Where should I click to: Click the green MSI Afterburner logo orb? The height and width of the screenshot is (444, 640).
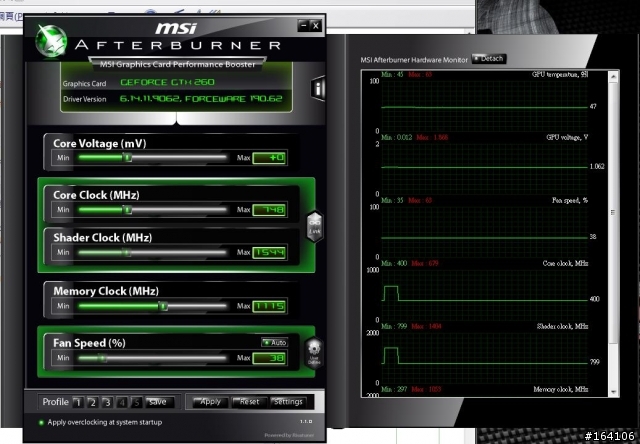(x=51, y=41)
